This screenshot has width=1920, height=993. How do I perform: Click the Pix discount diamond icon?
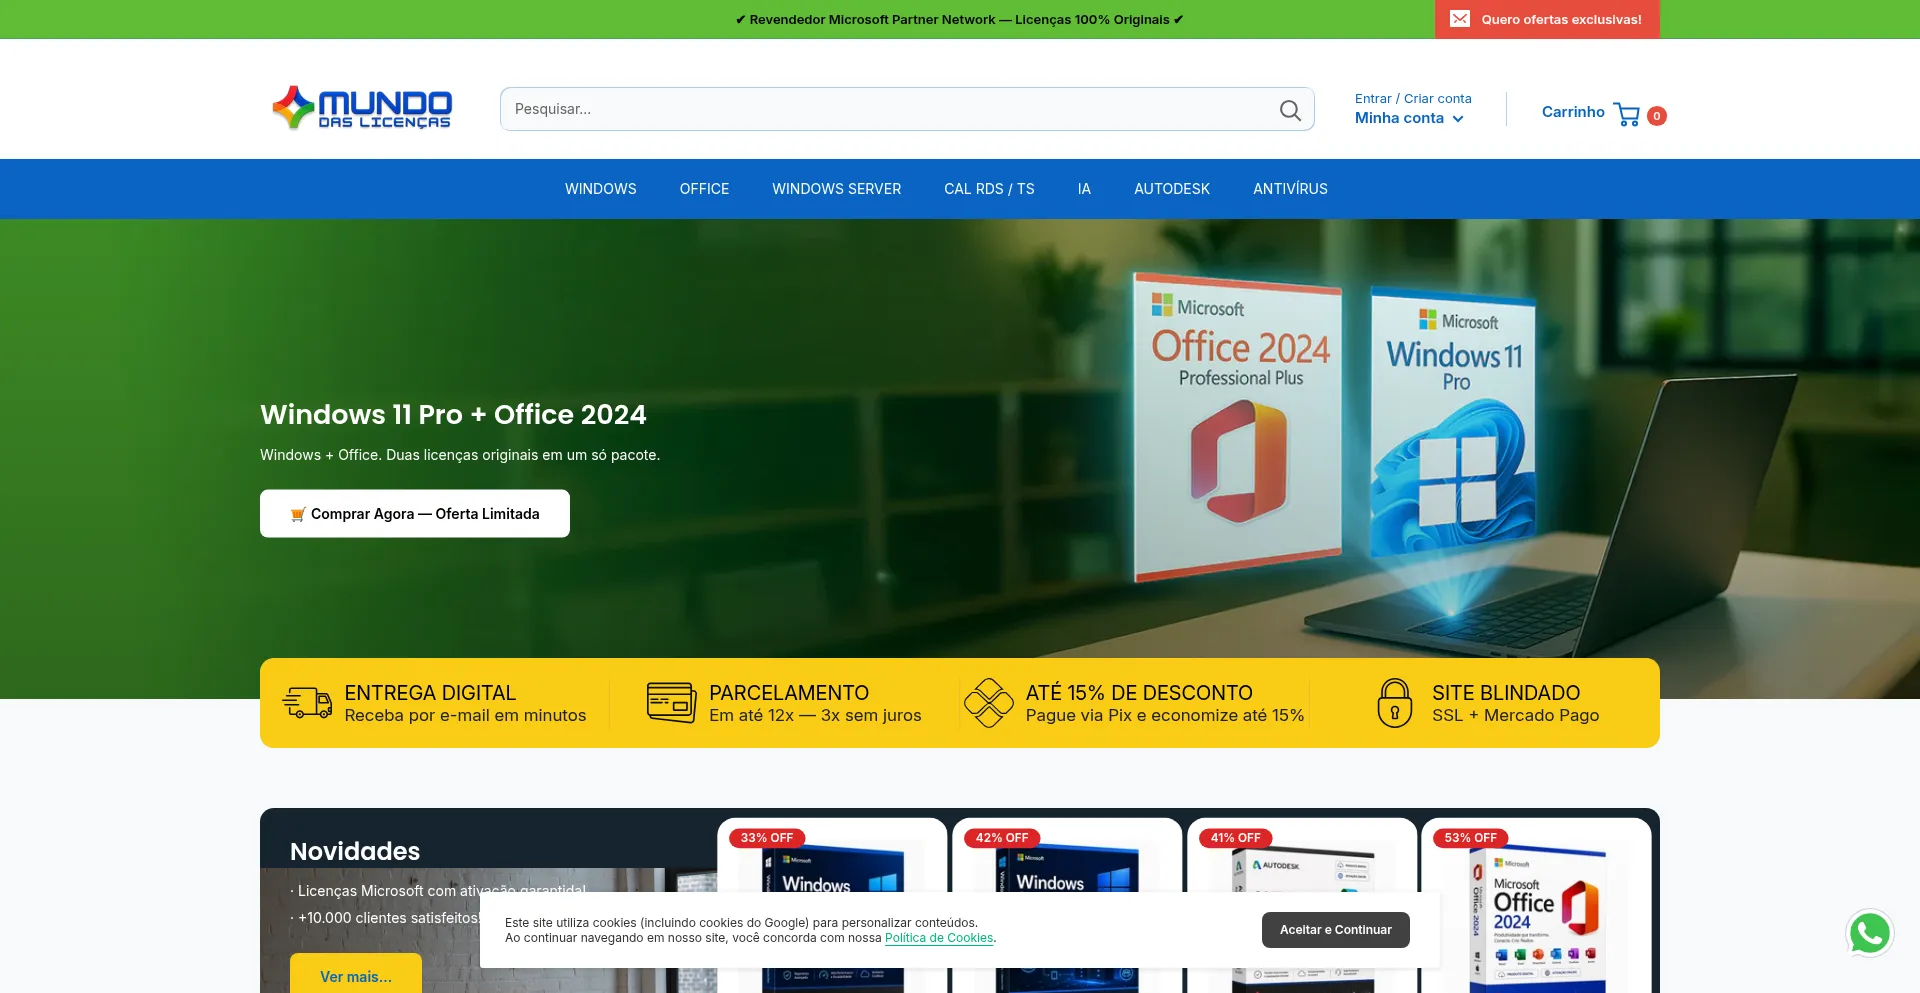click(989, 702)
